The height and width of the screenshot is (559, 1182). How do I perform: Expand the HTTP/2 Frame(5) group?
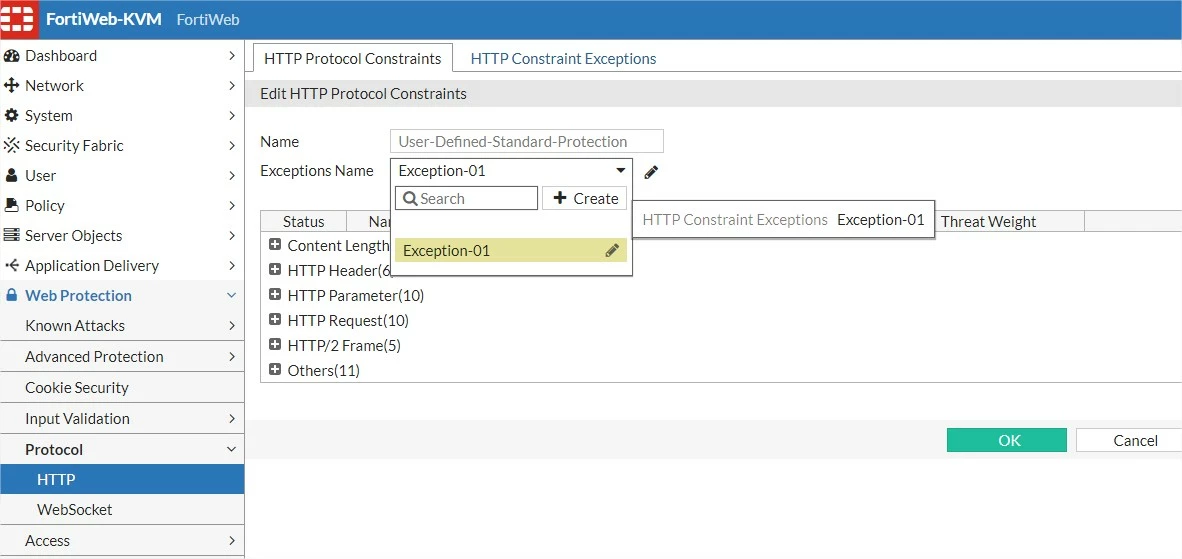[x=275, y=345]
